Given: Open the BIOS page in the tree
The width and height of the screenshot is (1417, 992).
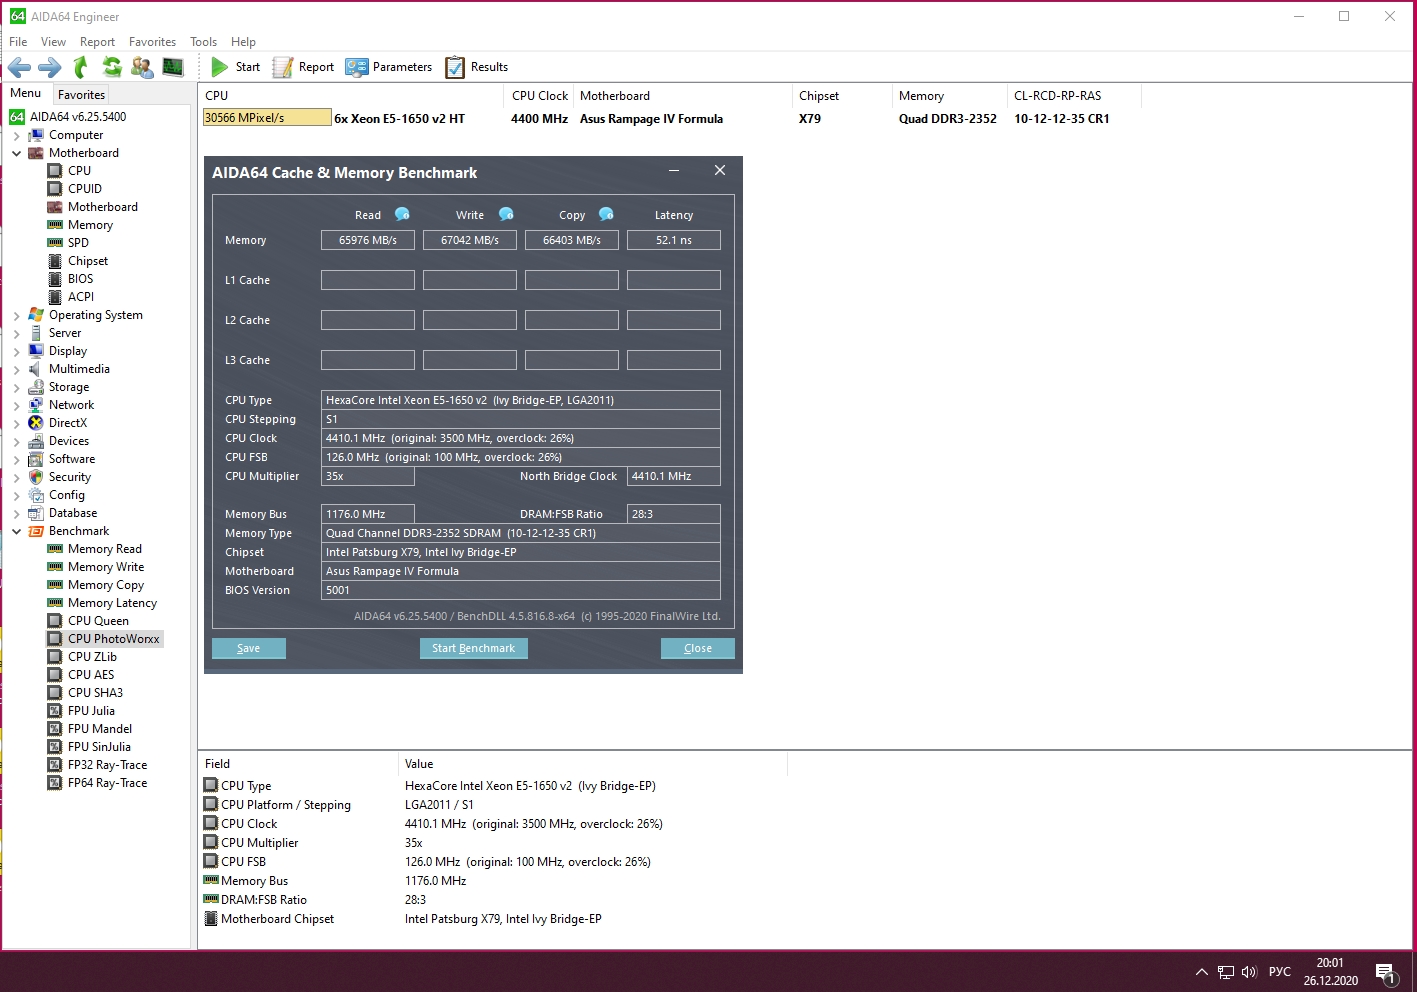Looking at the screenshot, I should tap(80, 279).
